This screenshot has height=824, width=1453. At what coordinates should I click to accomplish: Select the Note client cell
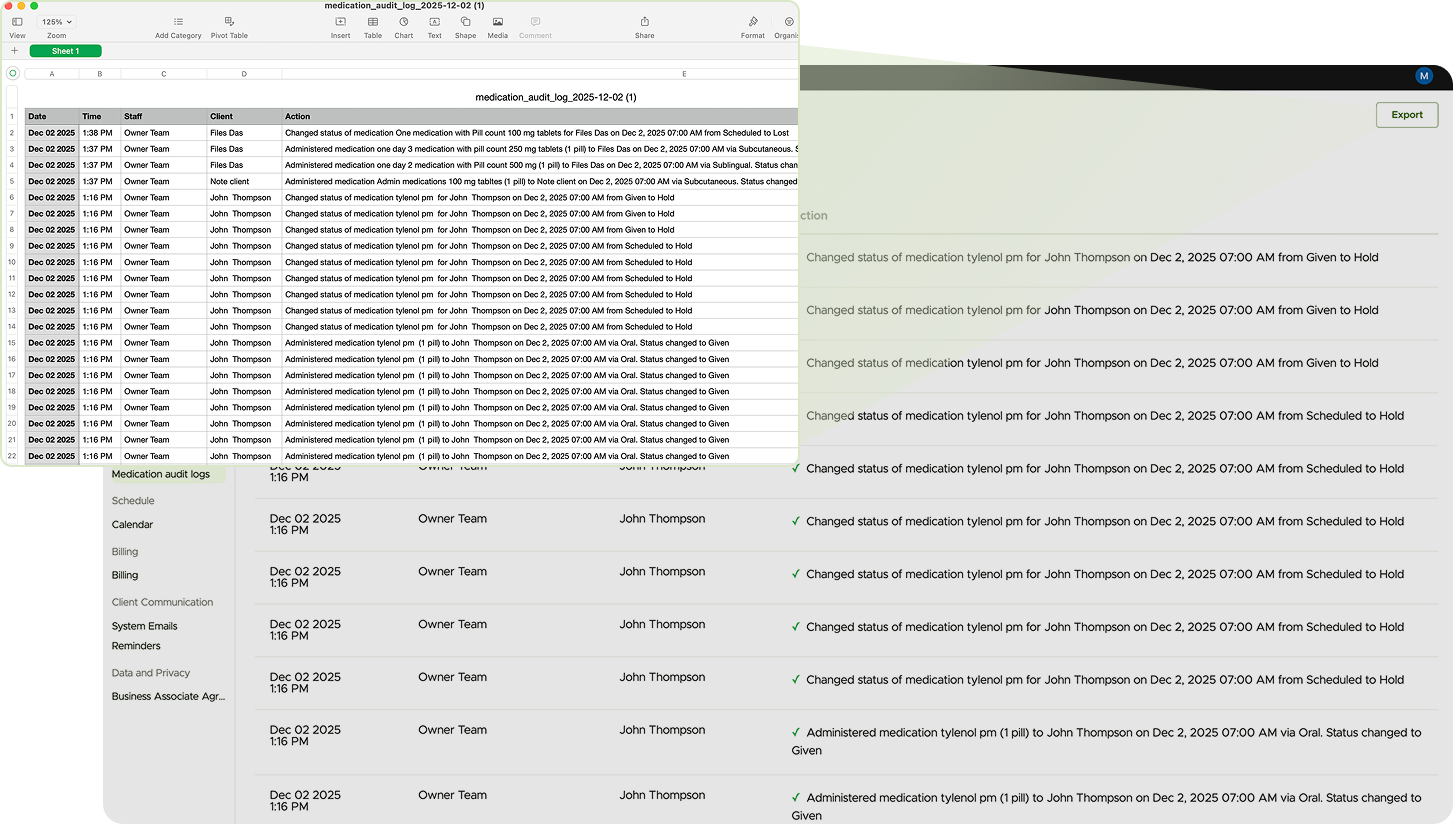coord(244,181)
